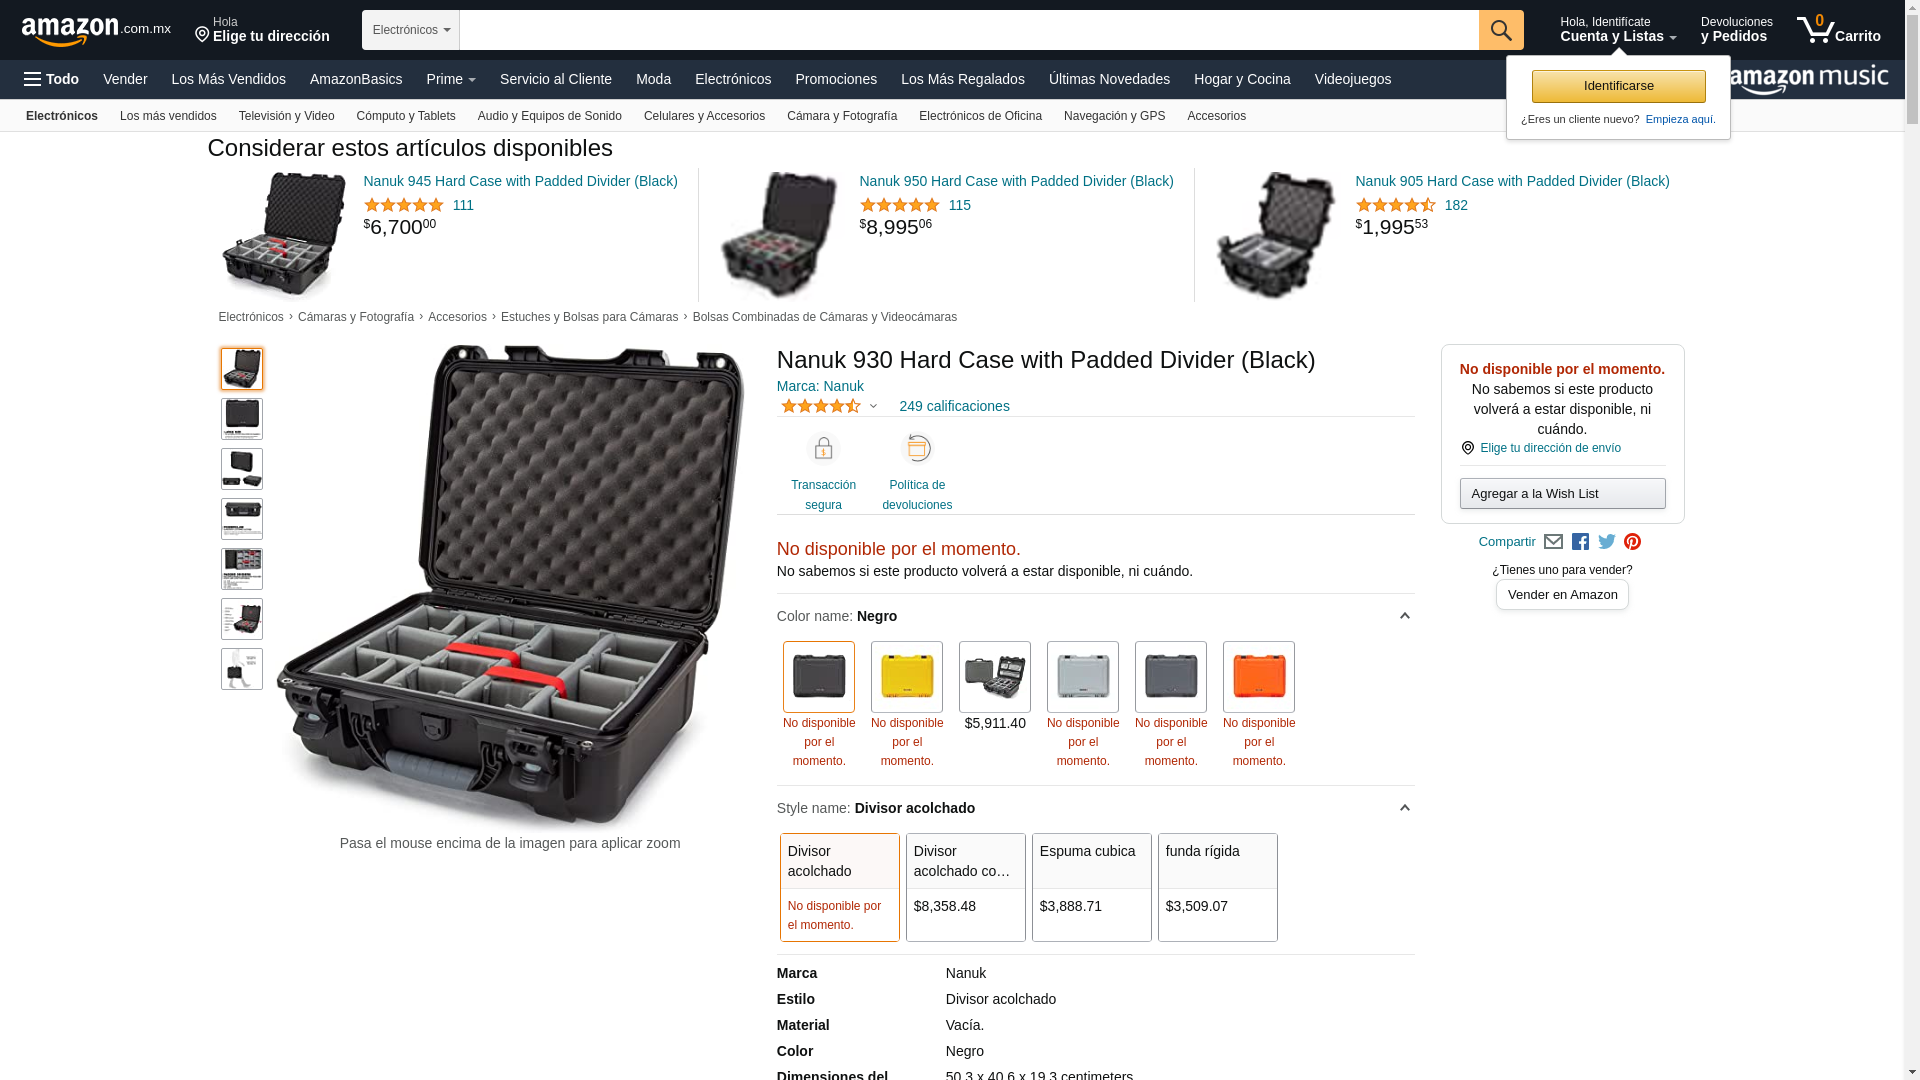Share product via email icon
Screen dimensions: 1920x1080
point(1553,542)
